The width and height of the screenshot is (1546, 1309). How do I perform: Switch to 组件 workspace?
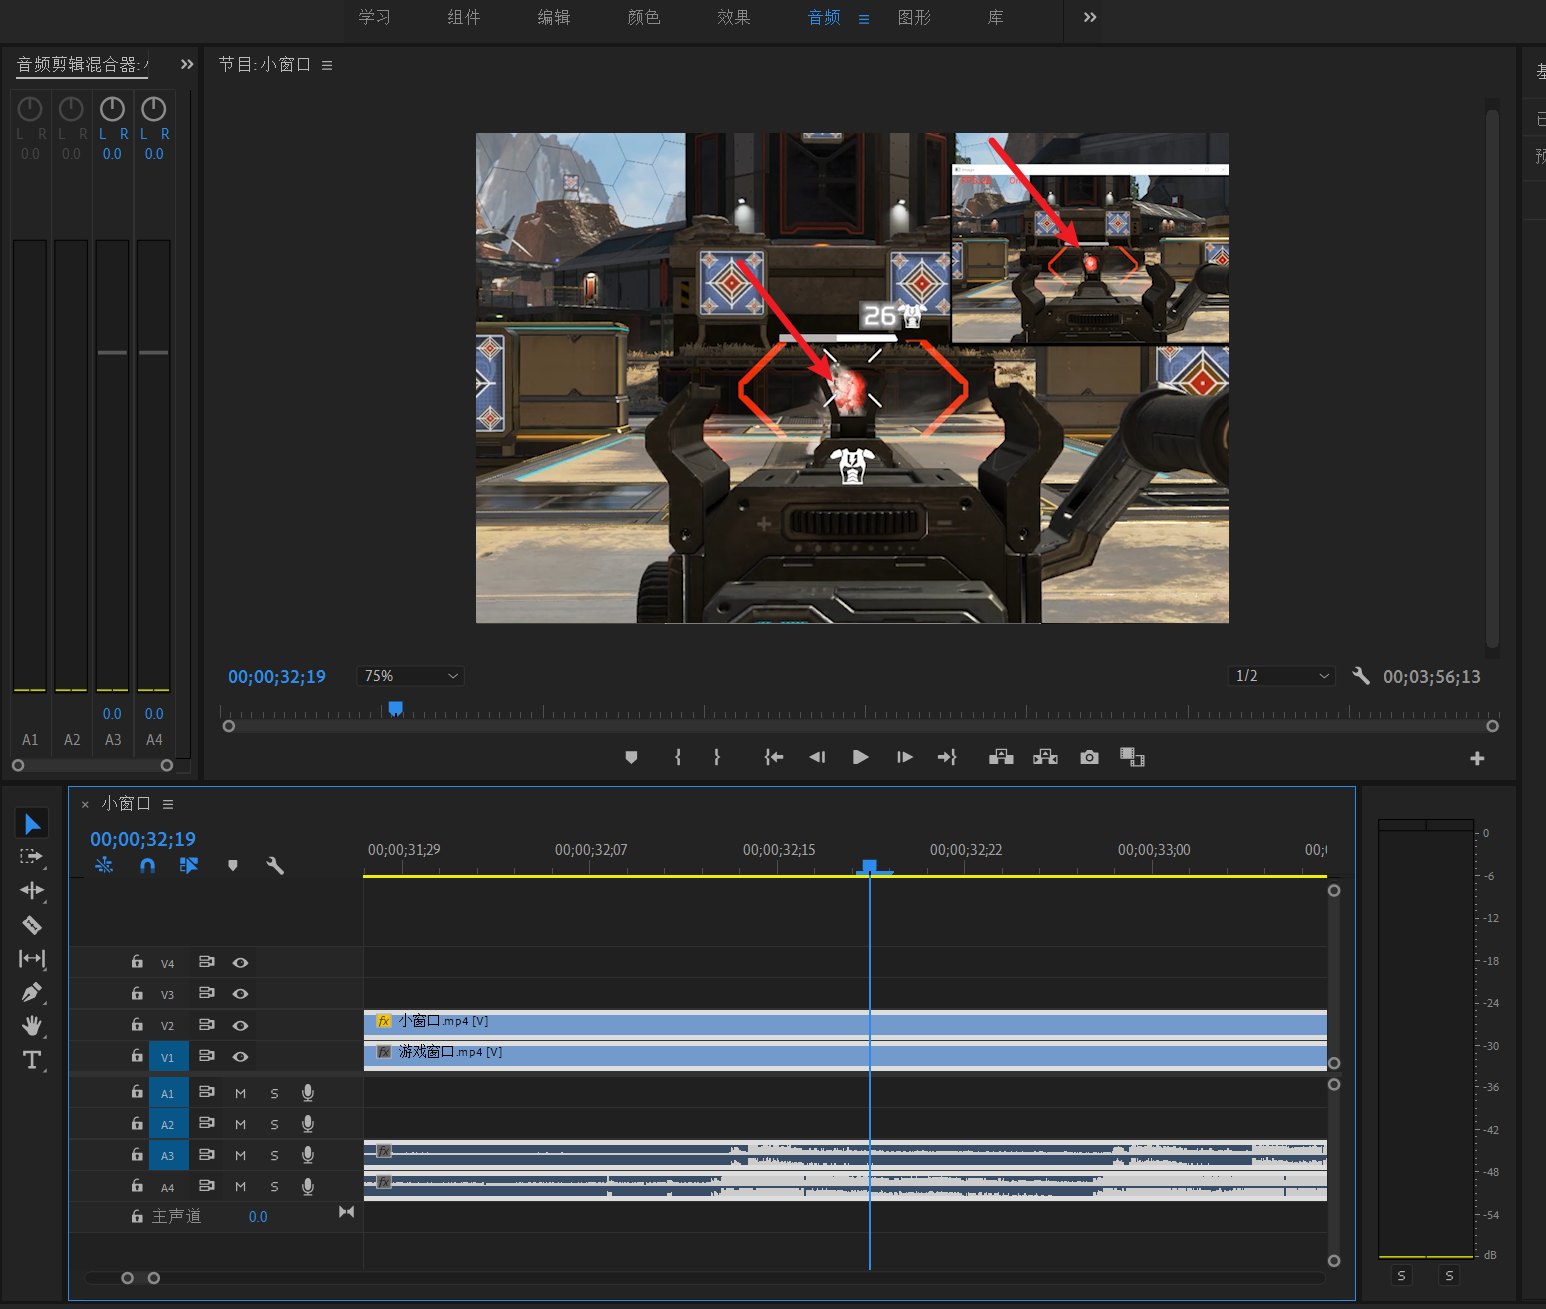click(x=464, y=17)
